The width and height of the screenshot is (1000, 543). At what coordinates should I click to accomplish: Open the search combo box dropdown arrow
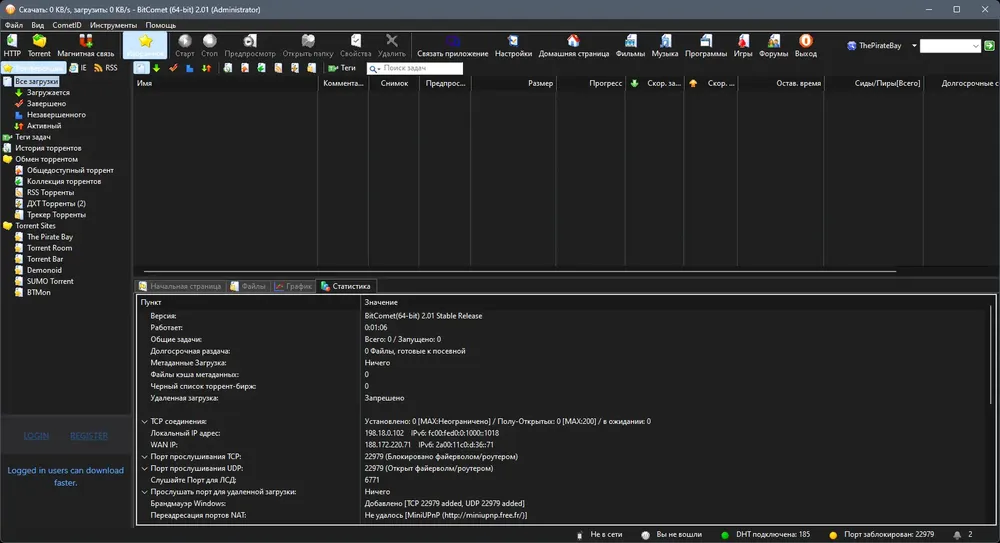point(975,46)
